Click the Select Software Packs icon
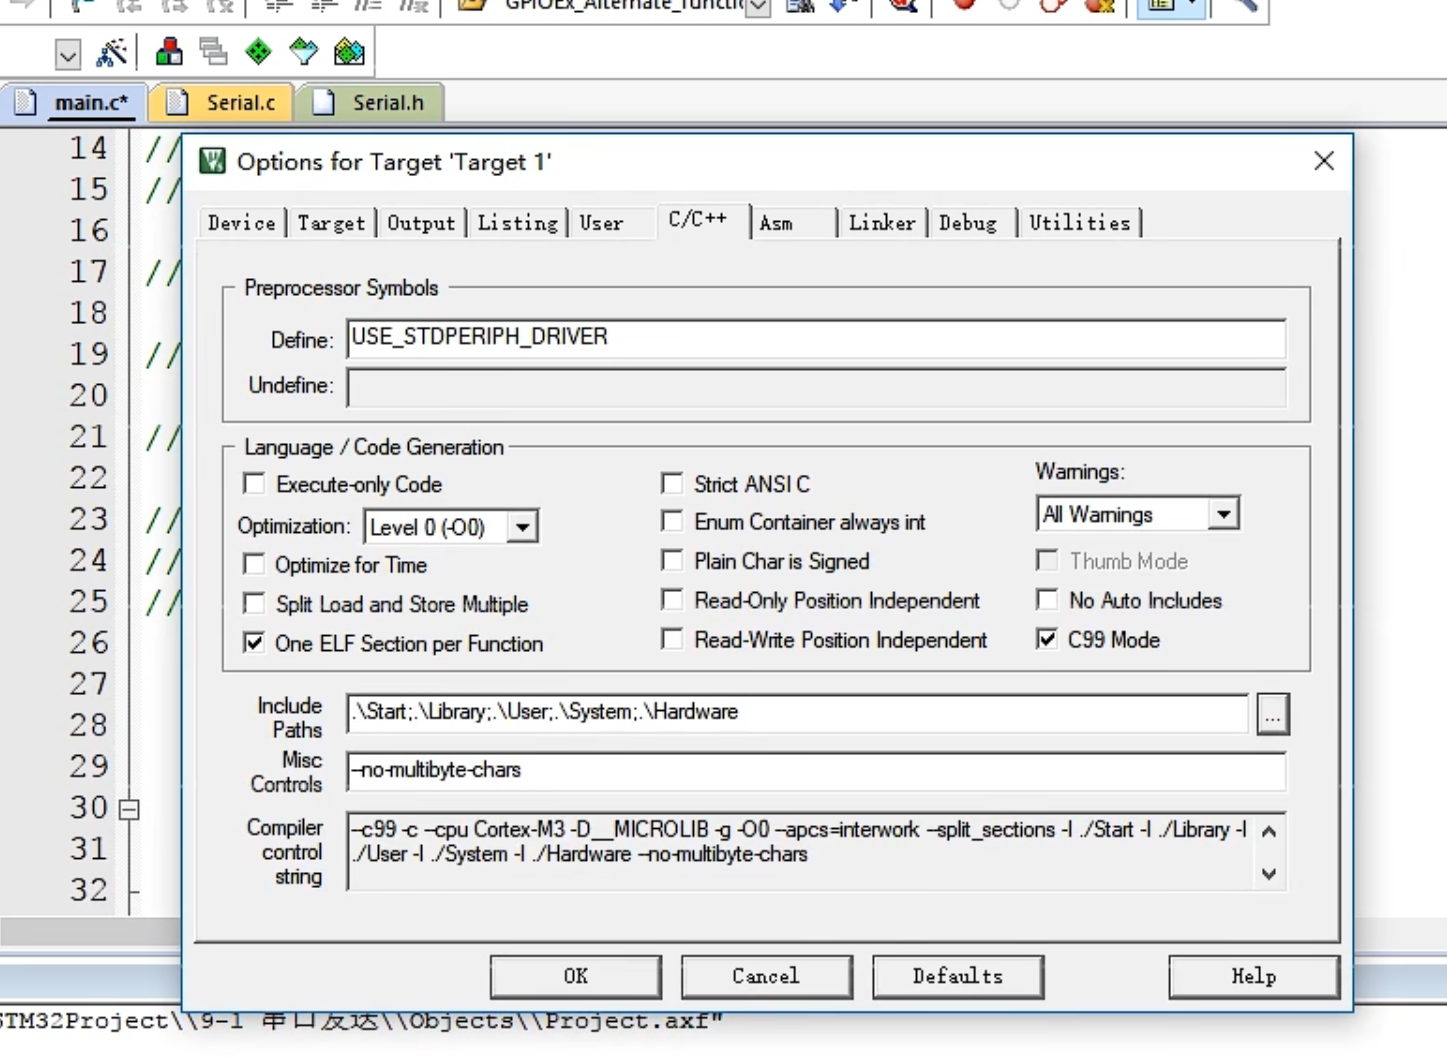The image size is (1447, 1059). click(x=303, y=52)
